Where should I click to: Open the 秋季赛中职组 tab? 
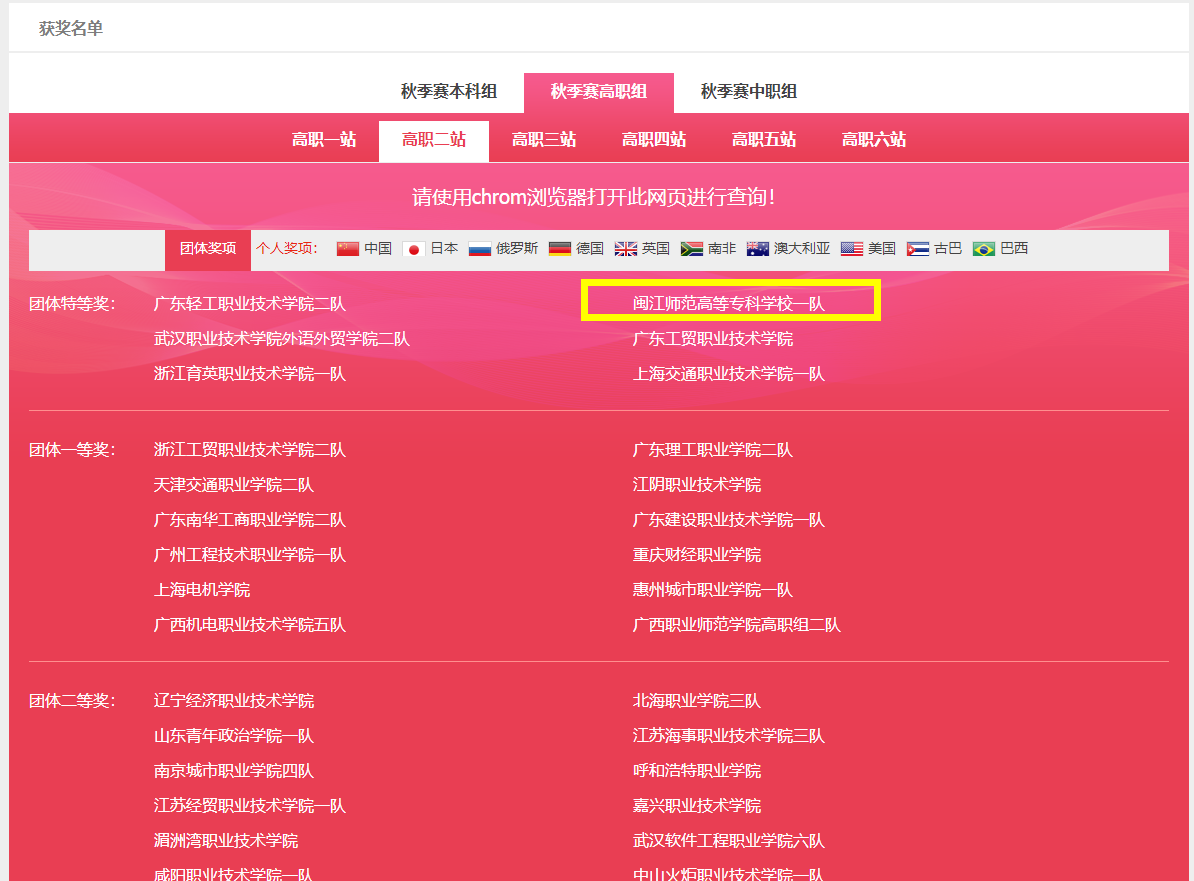[749, 92]
